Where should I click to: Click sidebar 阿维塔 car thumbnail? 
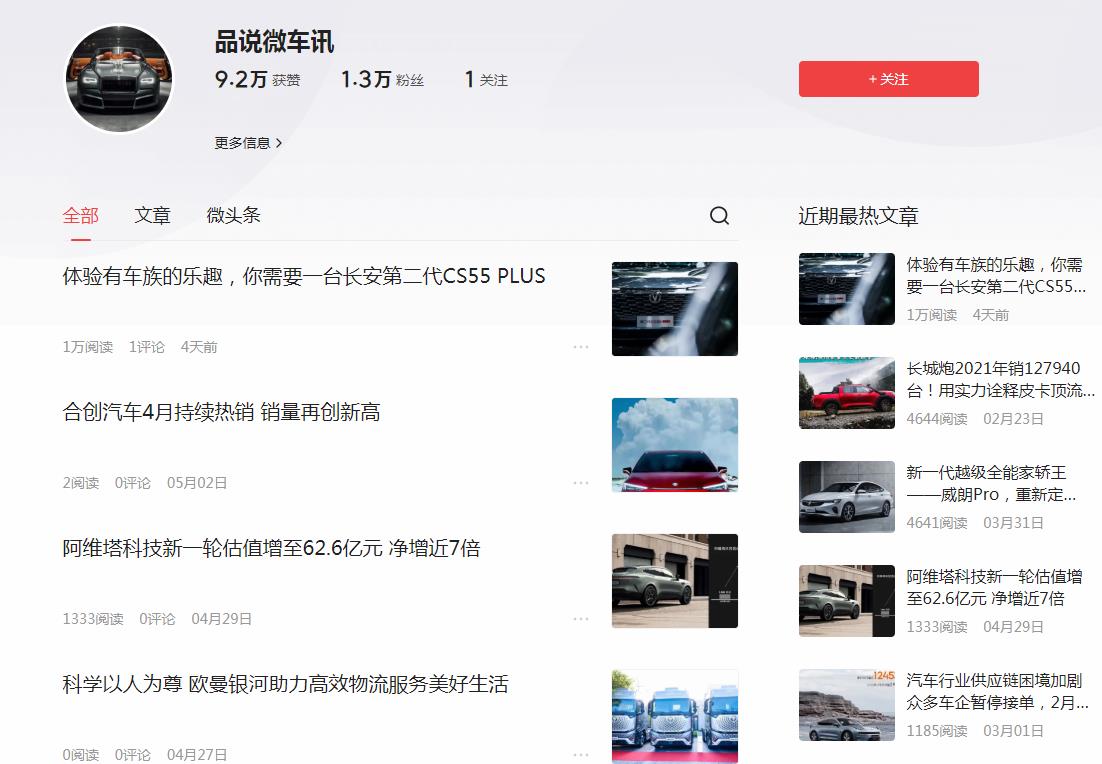(847, 601)
